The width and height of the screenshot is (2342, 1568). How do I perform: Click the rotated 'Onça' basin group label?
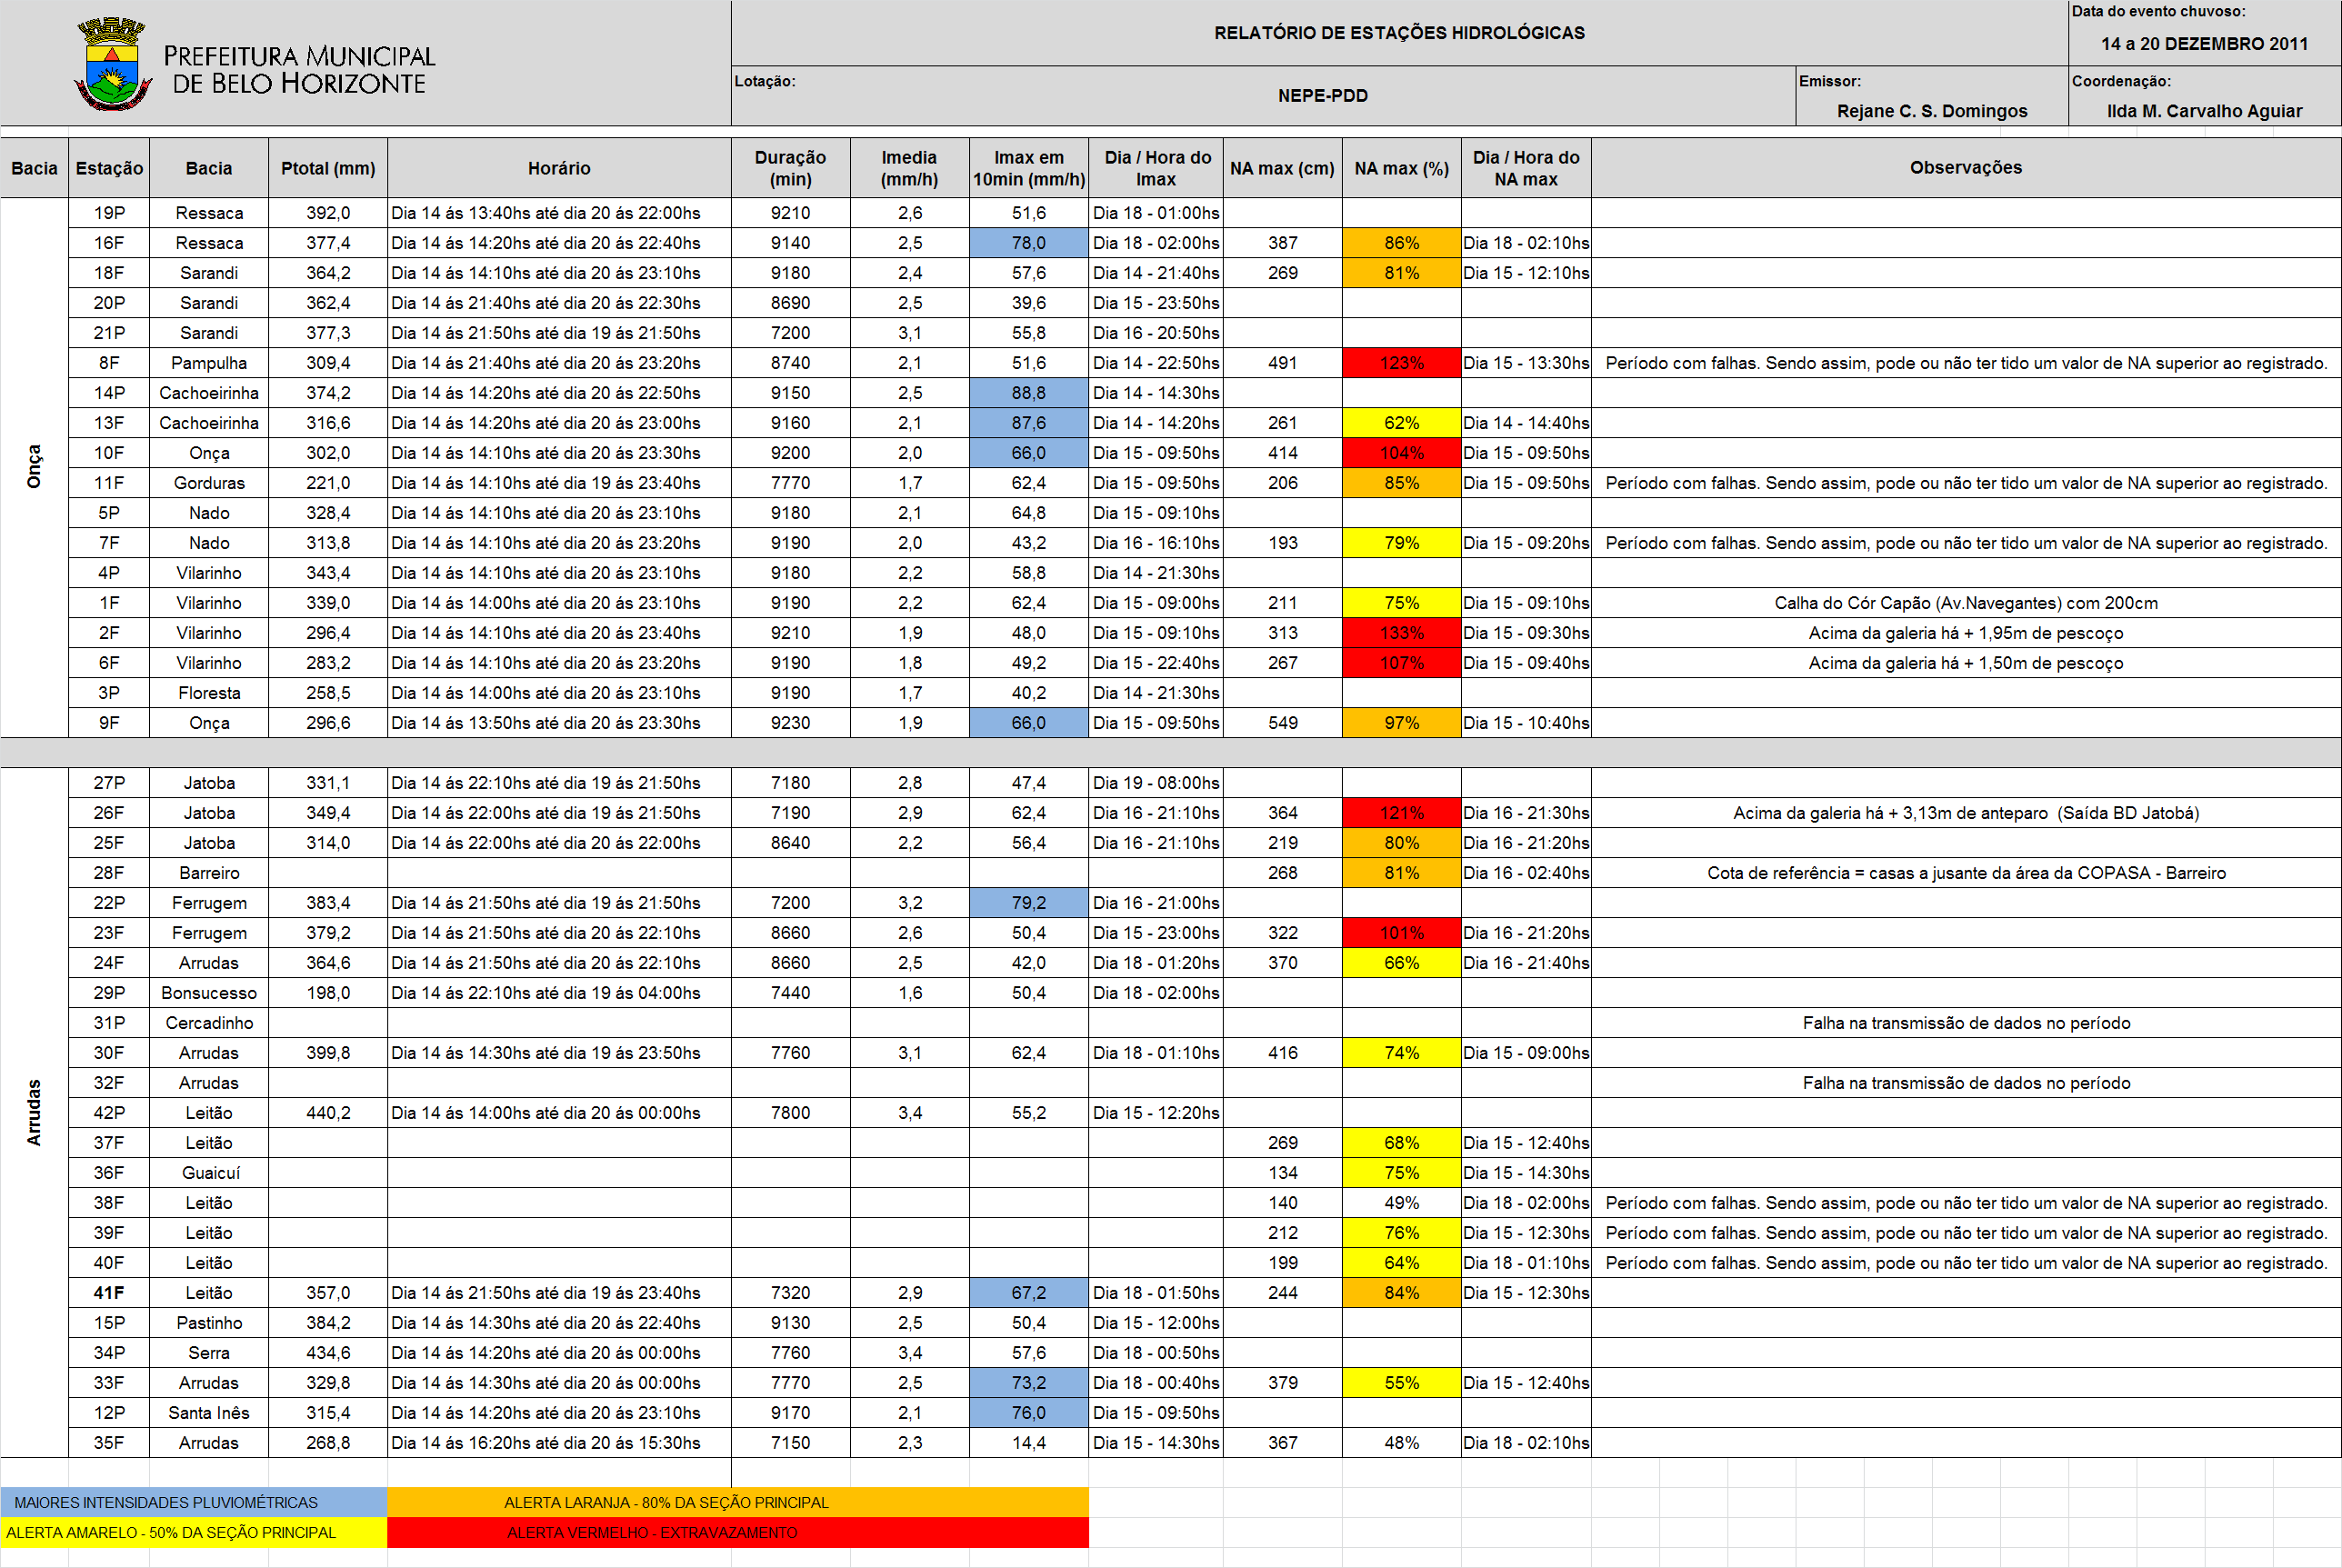[x=34, y=467]
